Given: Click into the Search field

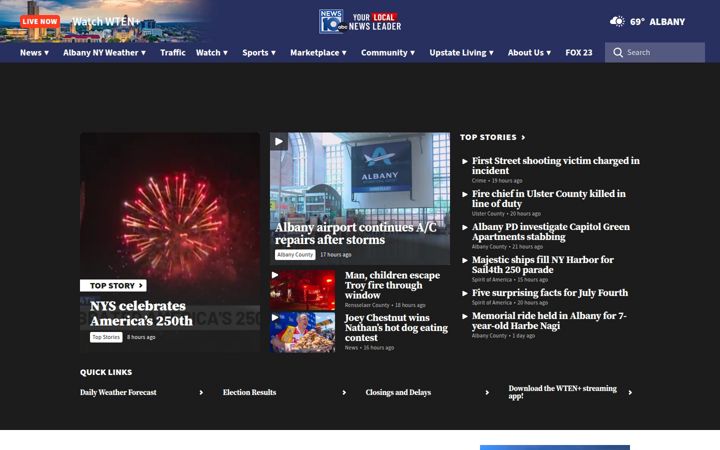Looking at the screenshot, I should tap(654, 52).
